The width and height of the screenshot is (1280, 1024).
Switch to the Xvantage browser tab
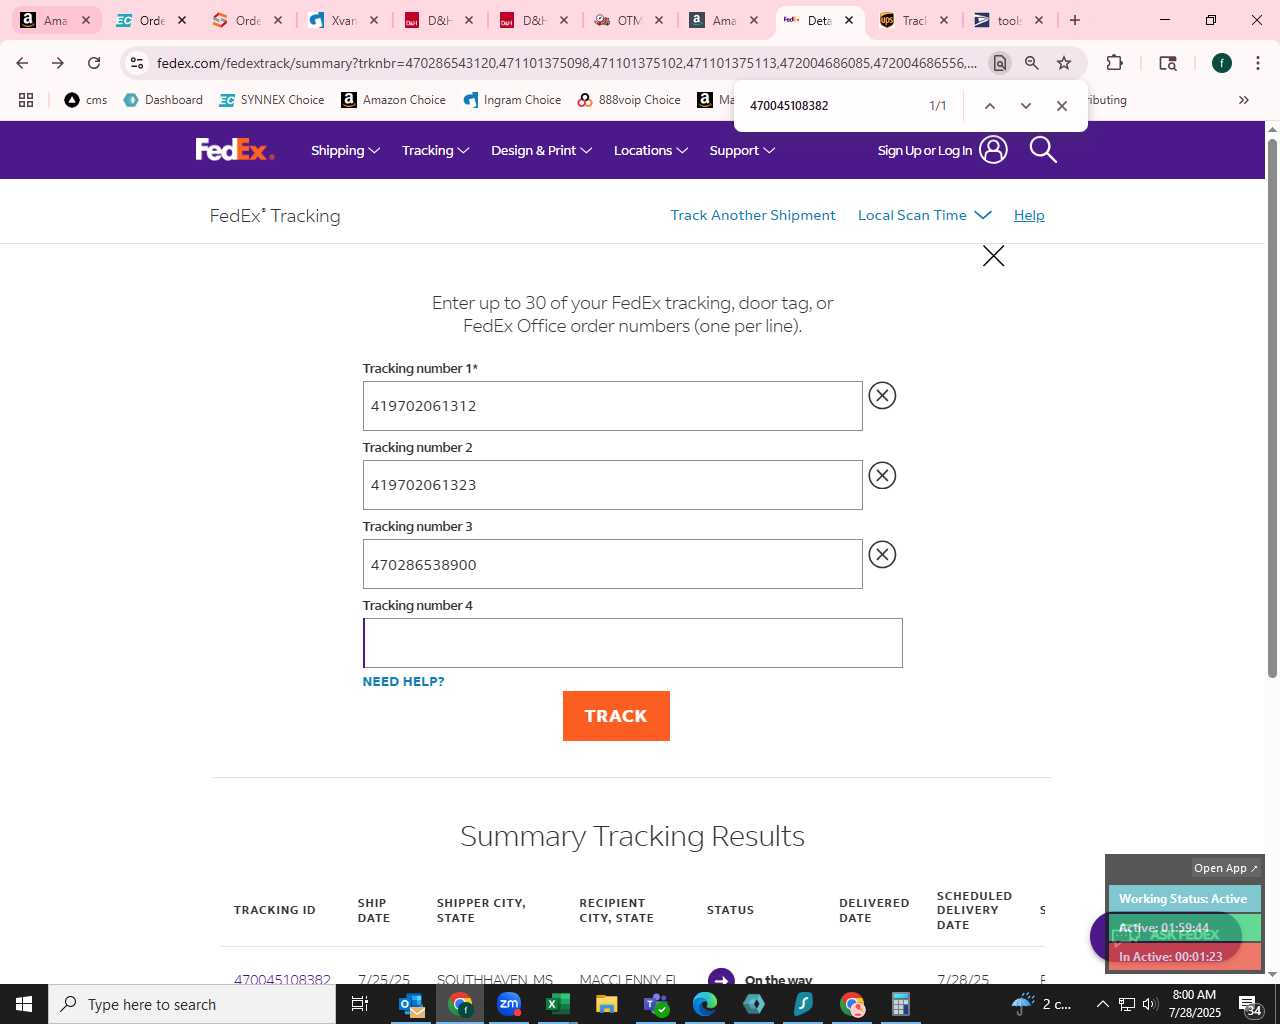click(343, 20)
